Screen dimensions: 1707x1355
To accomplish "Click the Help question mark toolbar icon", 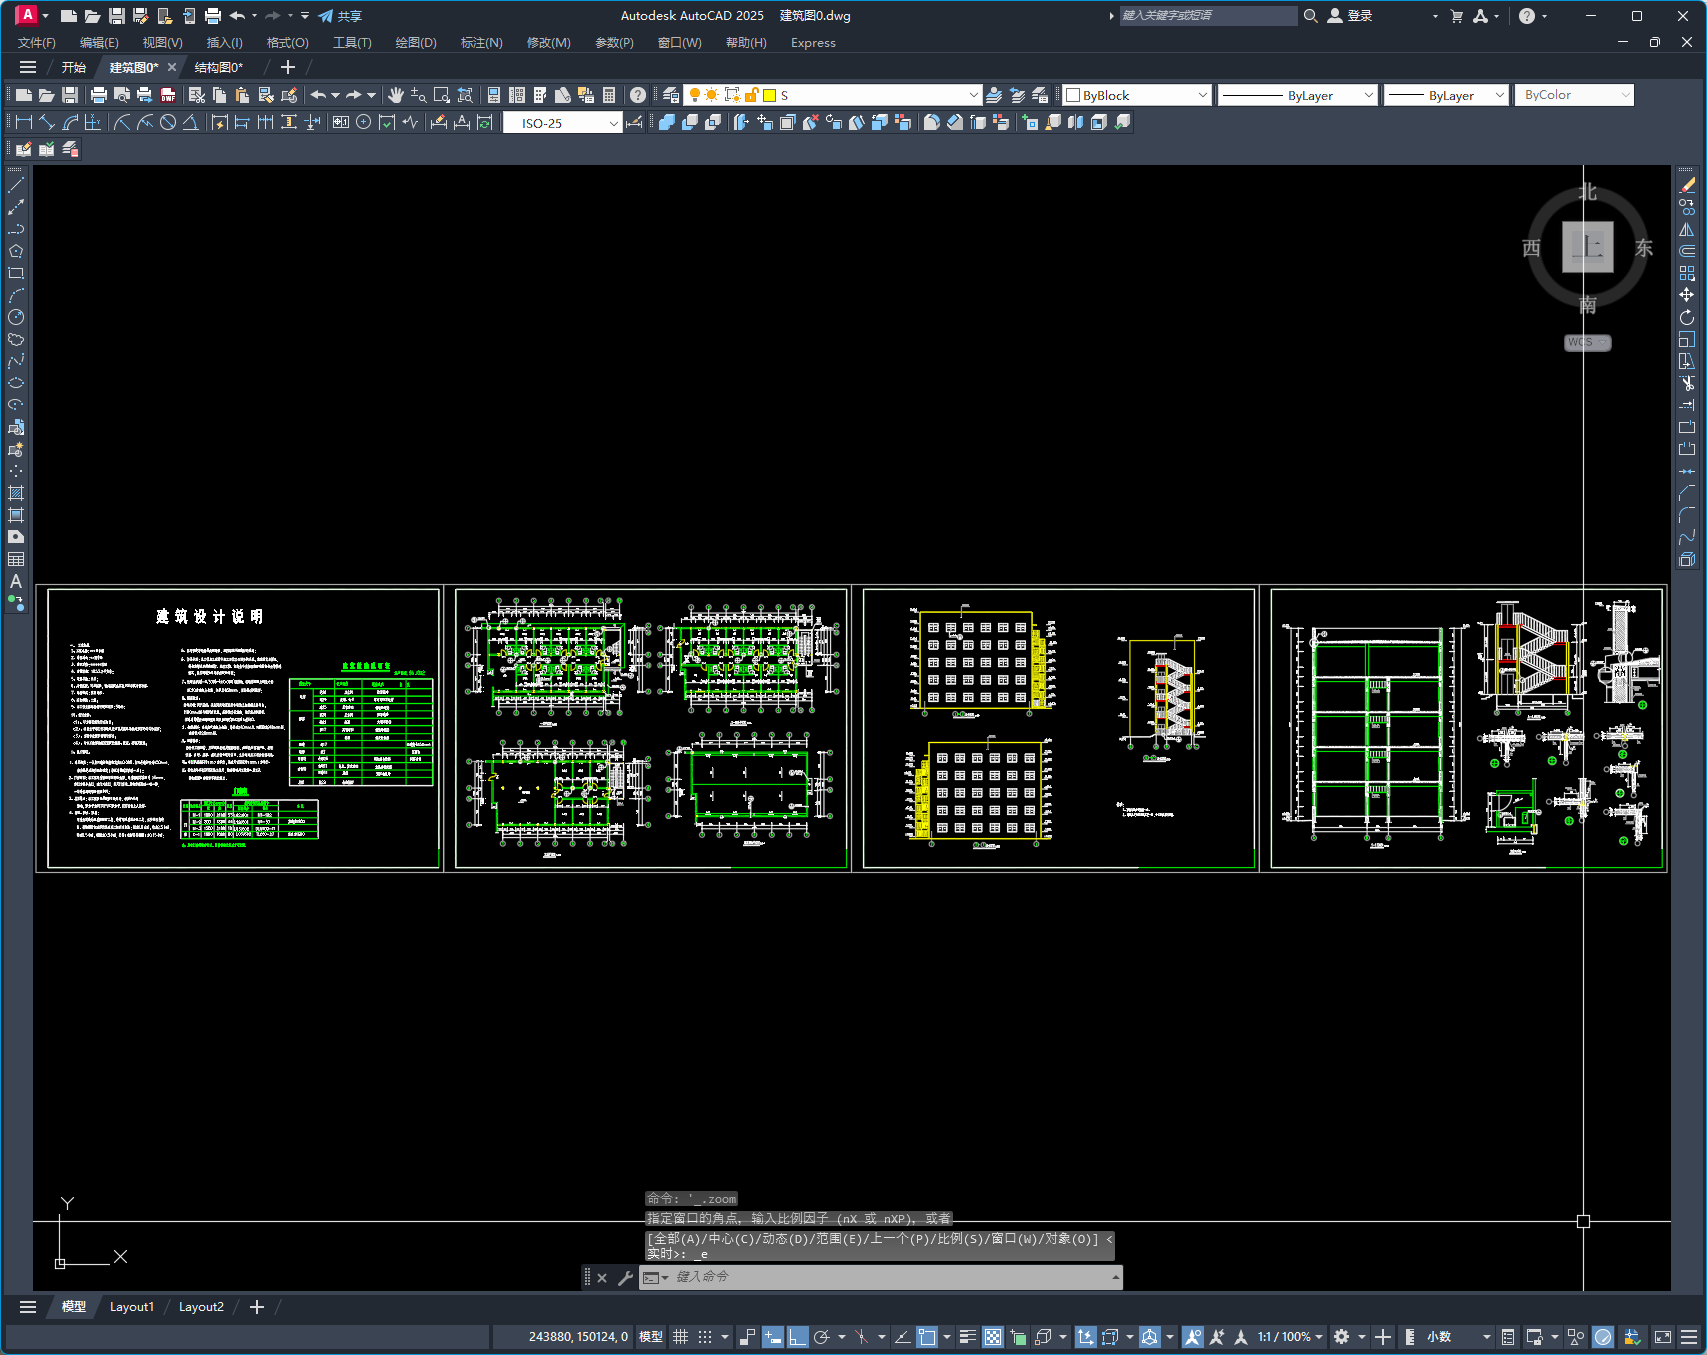I will (x=638, y=95).
